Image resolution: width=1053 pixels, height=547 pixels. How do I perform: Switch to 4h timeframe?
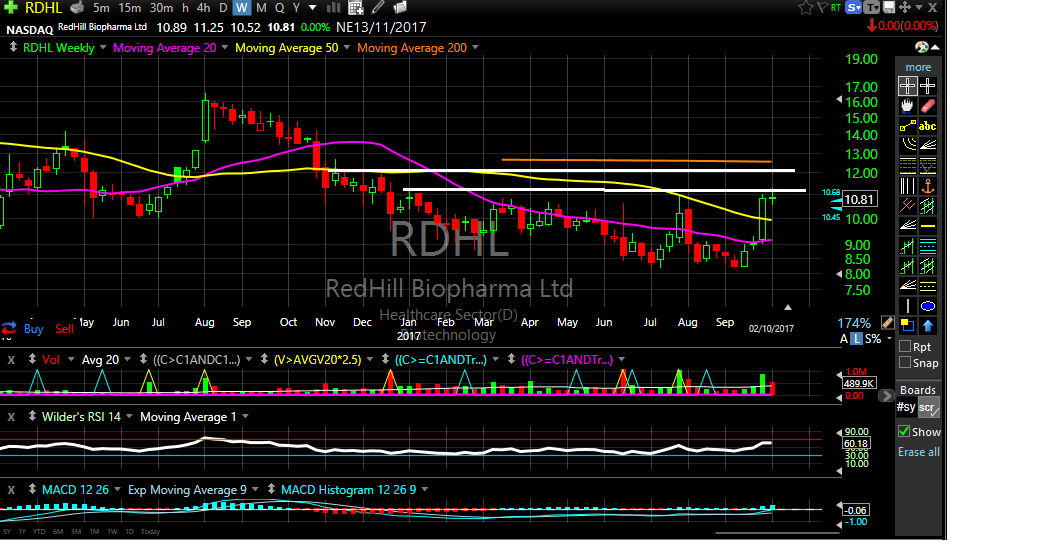click(x=203, y=8)
